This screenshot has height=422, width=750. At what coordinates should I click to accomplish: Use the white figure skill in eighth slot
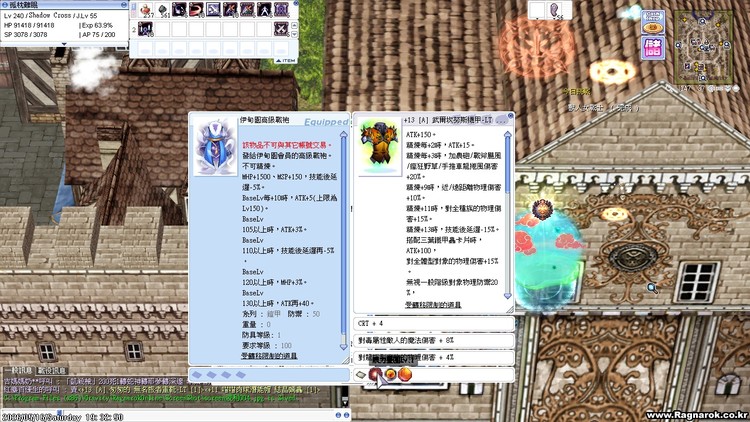click(x=265, y=10)
